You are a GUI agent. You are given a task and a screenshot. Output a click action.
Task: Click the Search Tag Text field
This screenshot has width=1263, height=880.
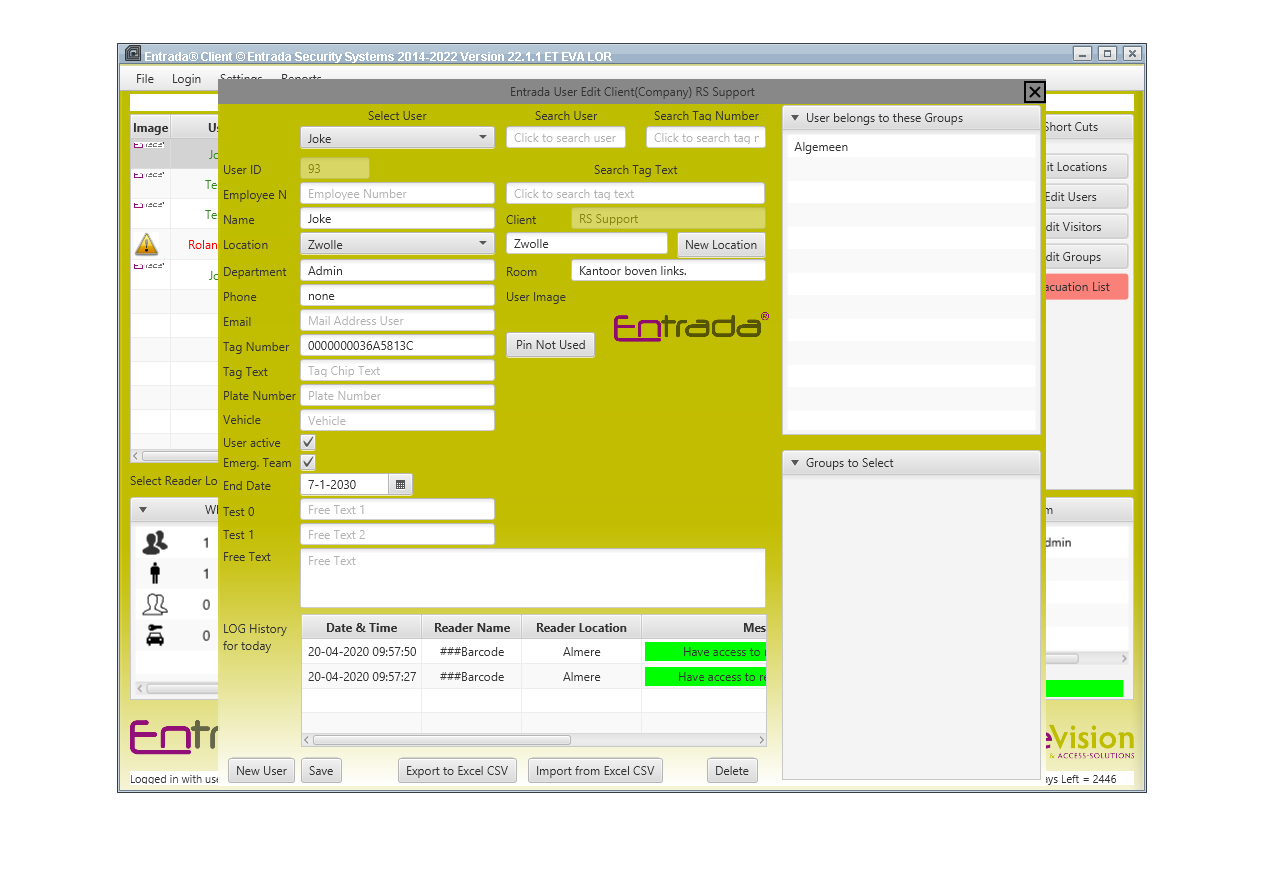(x=635, y=194)
